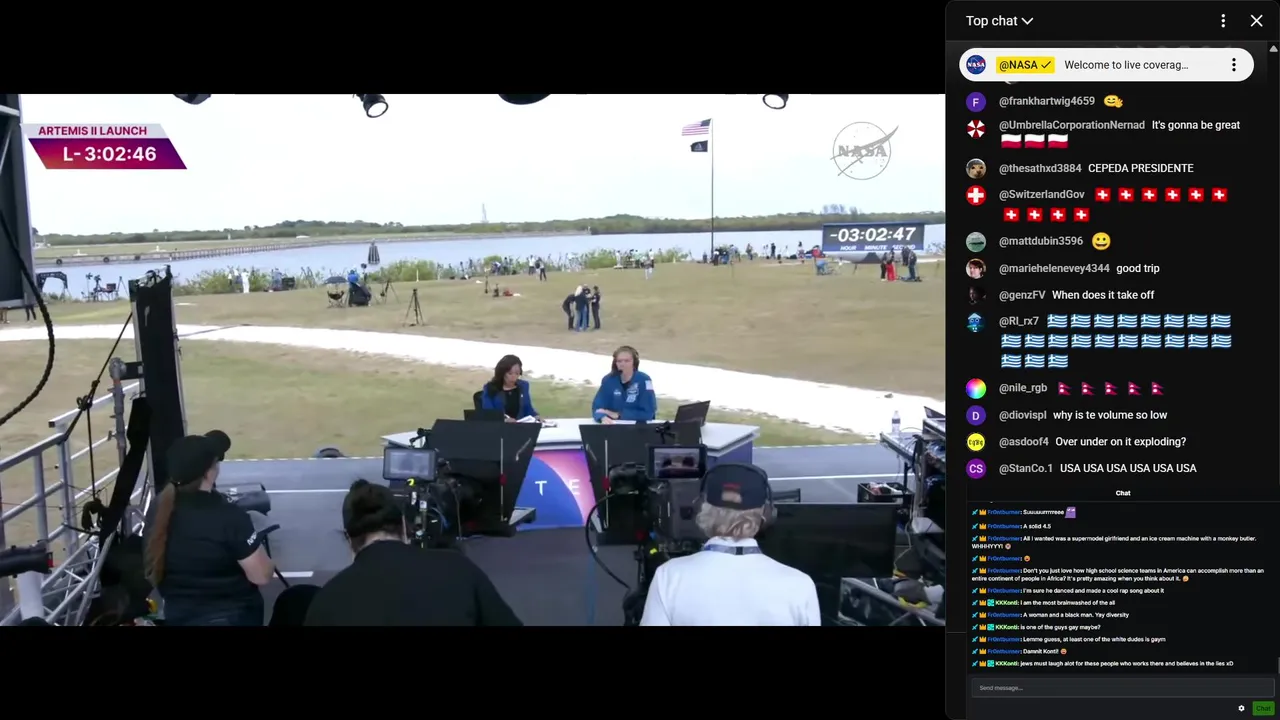Select the username @asdoof4
The height and width of the screenshot is (720, 1280).
[x=1024, y=441]
